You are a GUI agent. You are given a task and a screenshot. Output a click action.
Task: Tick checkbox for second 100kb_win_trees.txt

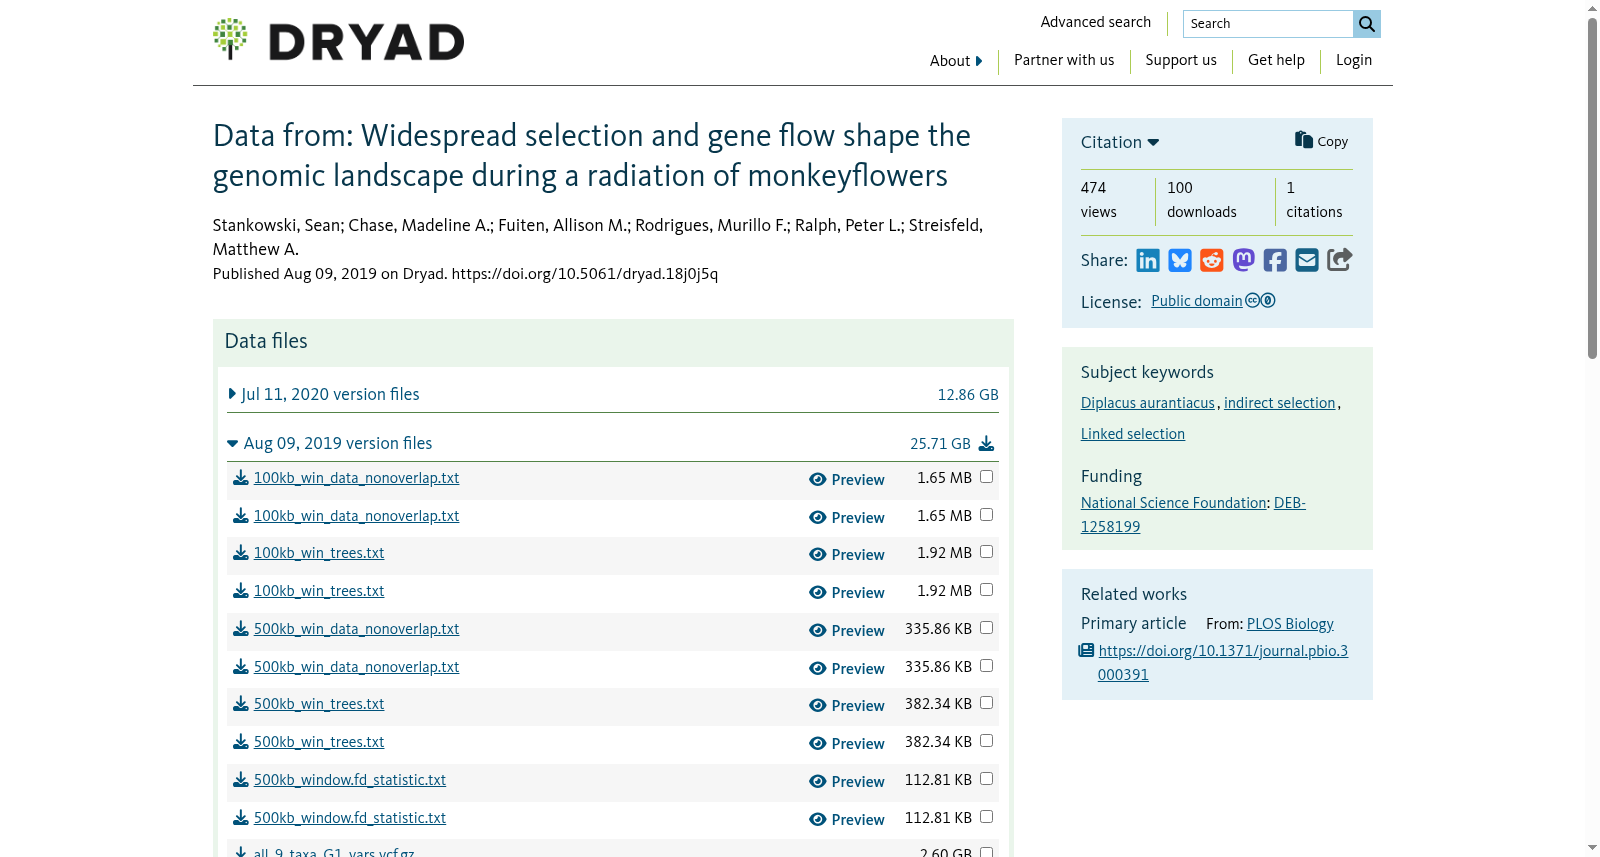(x=987, y=590)
